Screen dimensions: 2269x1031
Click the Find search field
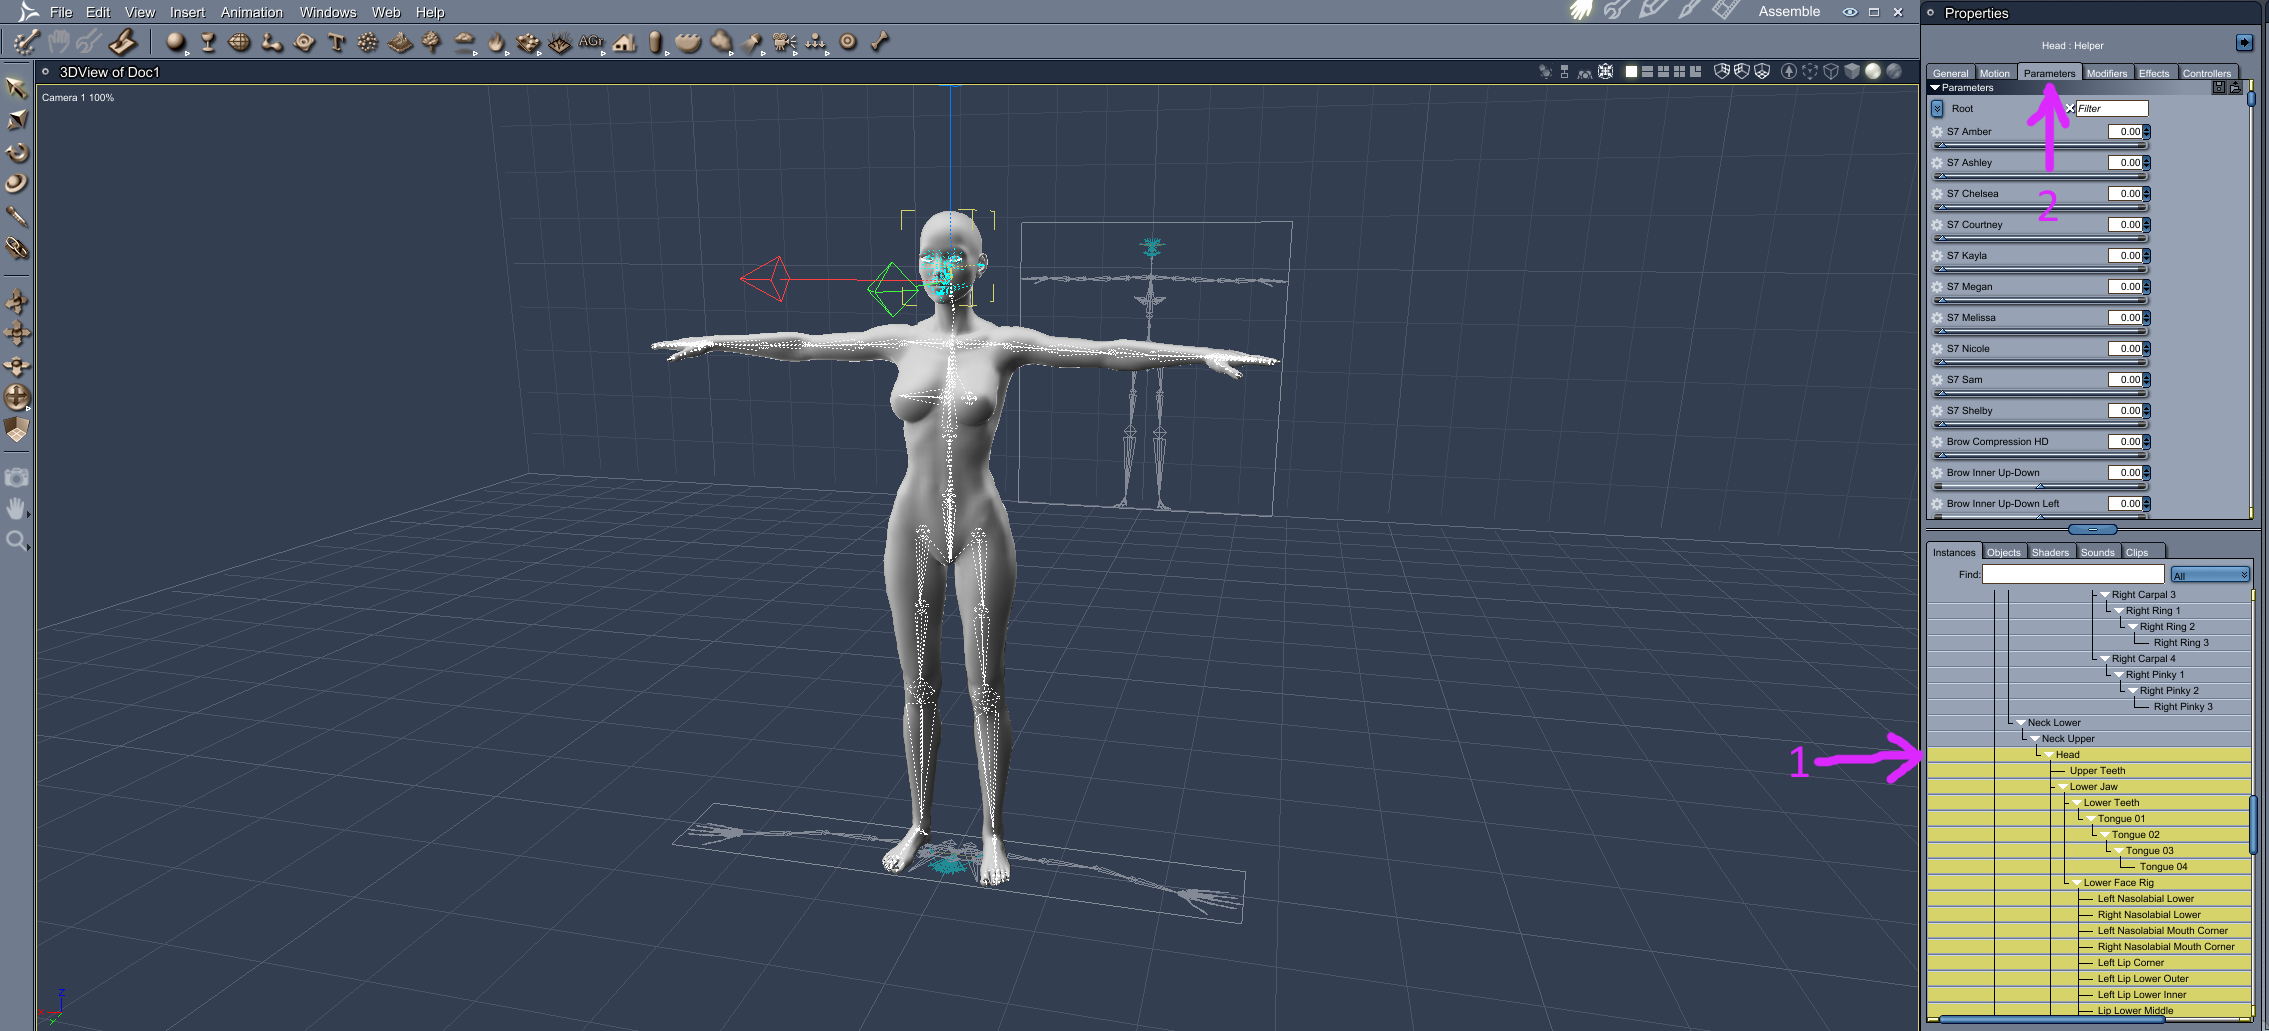tap(2073, 574)
